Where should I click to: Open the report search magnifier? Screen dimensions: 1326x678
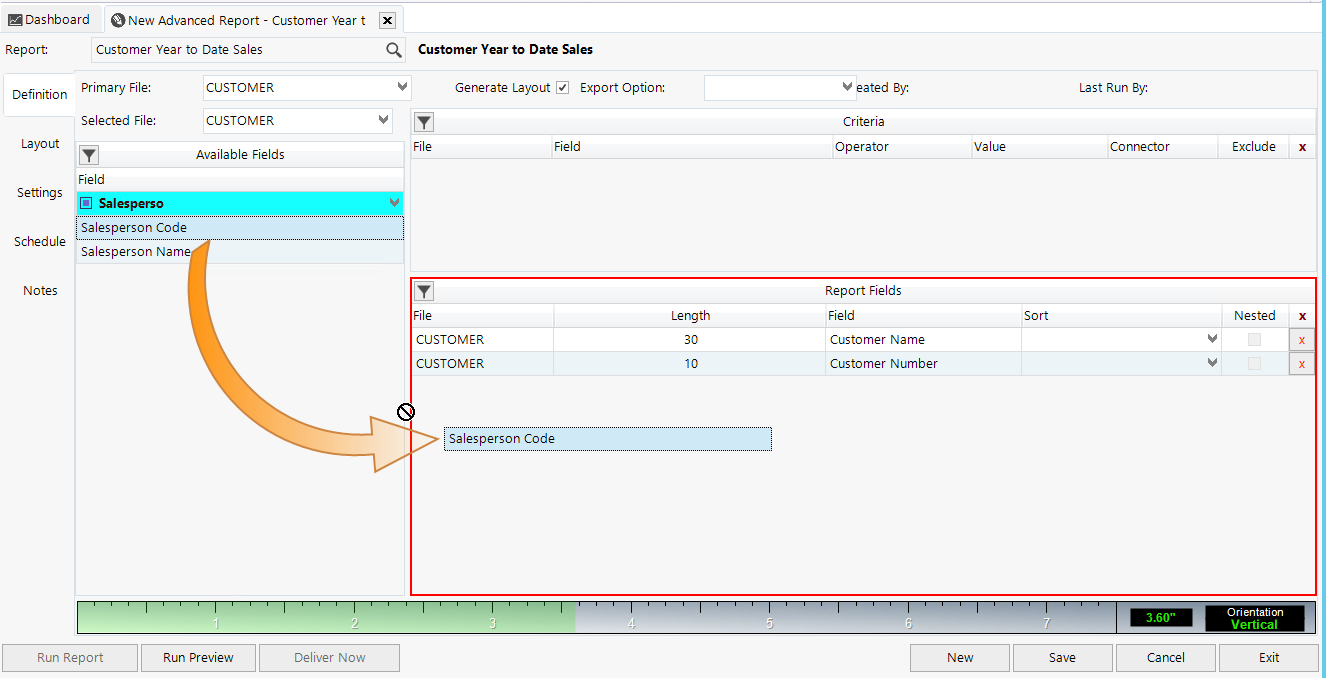[394, 49]
